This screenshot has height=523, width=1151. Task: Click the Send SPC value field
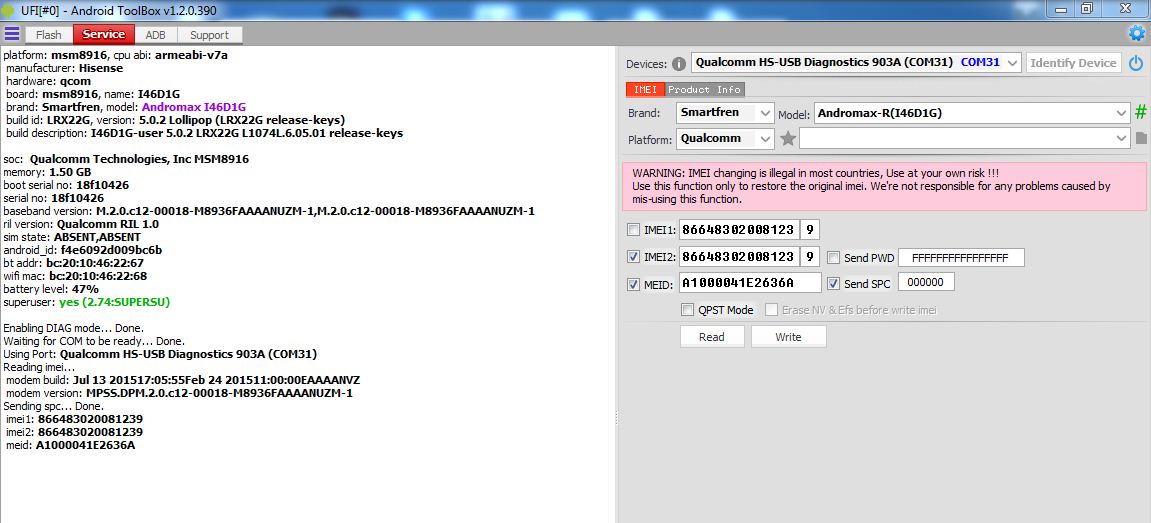point(926,282)
